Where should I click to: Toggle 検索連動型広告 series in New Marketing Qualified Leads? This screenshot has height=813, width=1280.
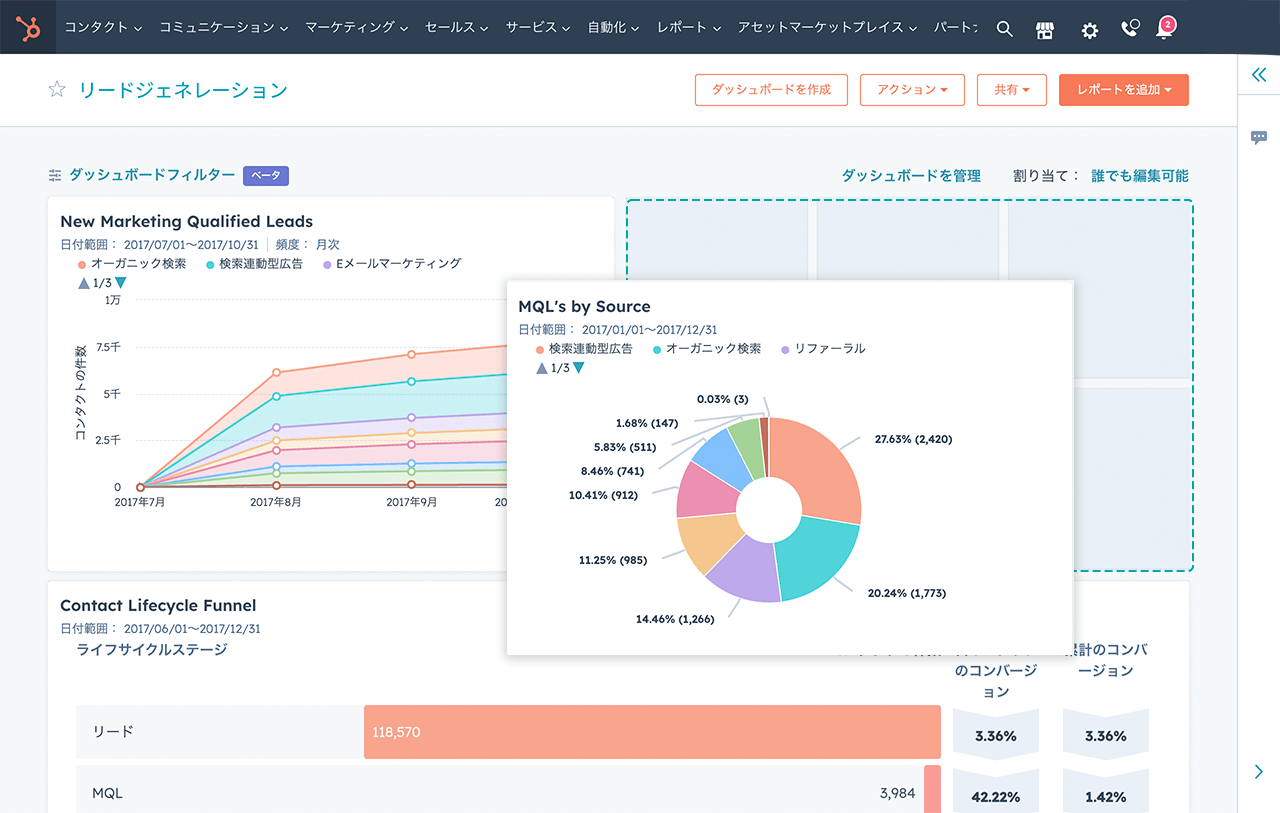pos(254,264)
